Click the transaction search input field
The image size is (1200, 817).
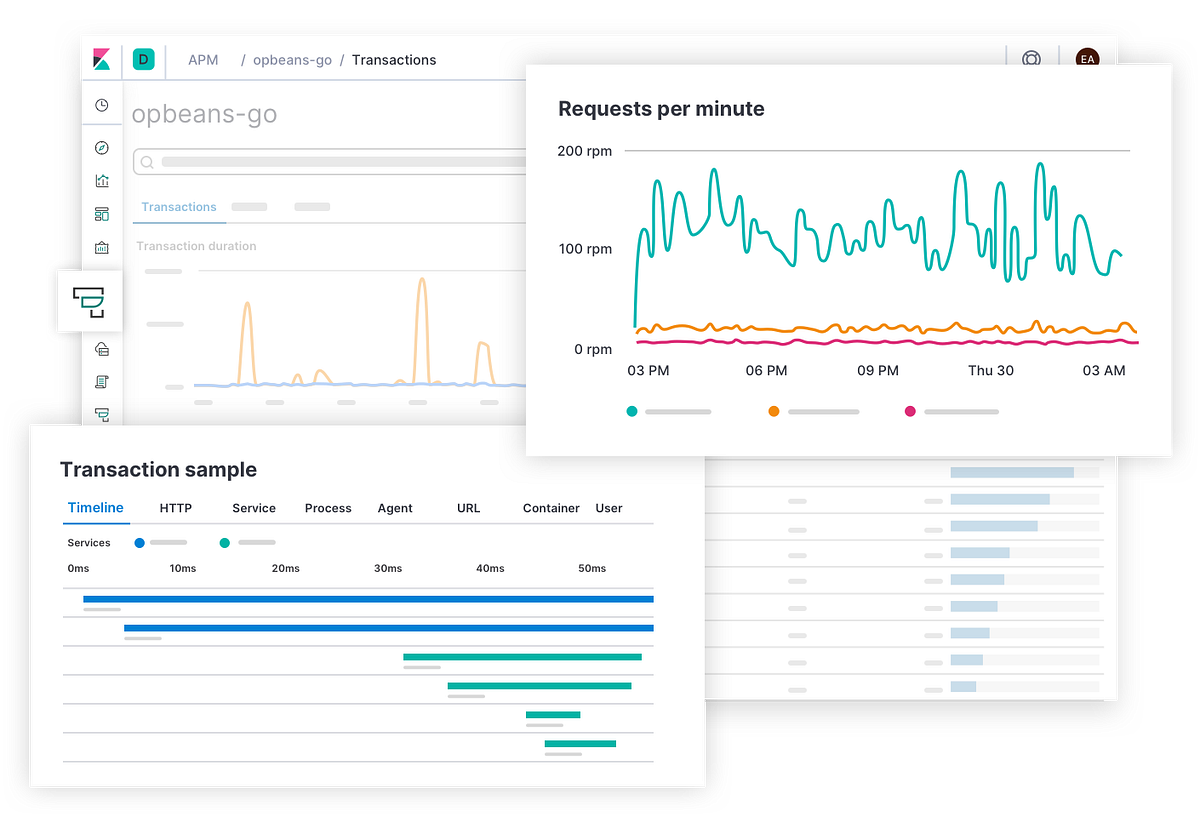[330, 161]
